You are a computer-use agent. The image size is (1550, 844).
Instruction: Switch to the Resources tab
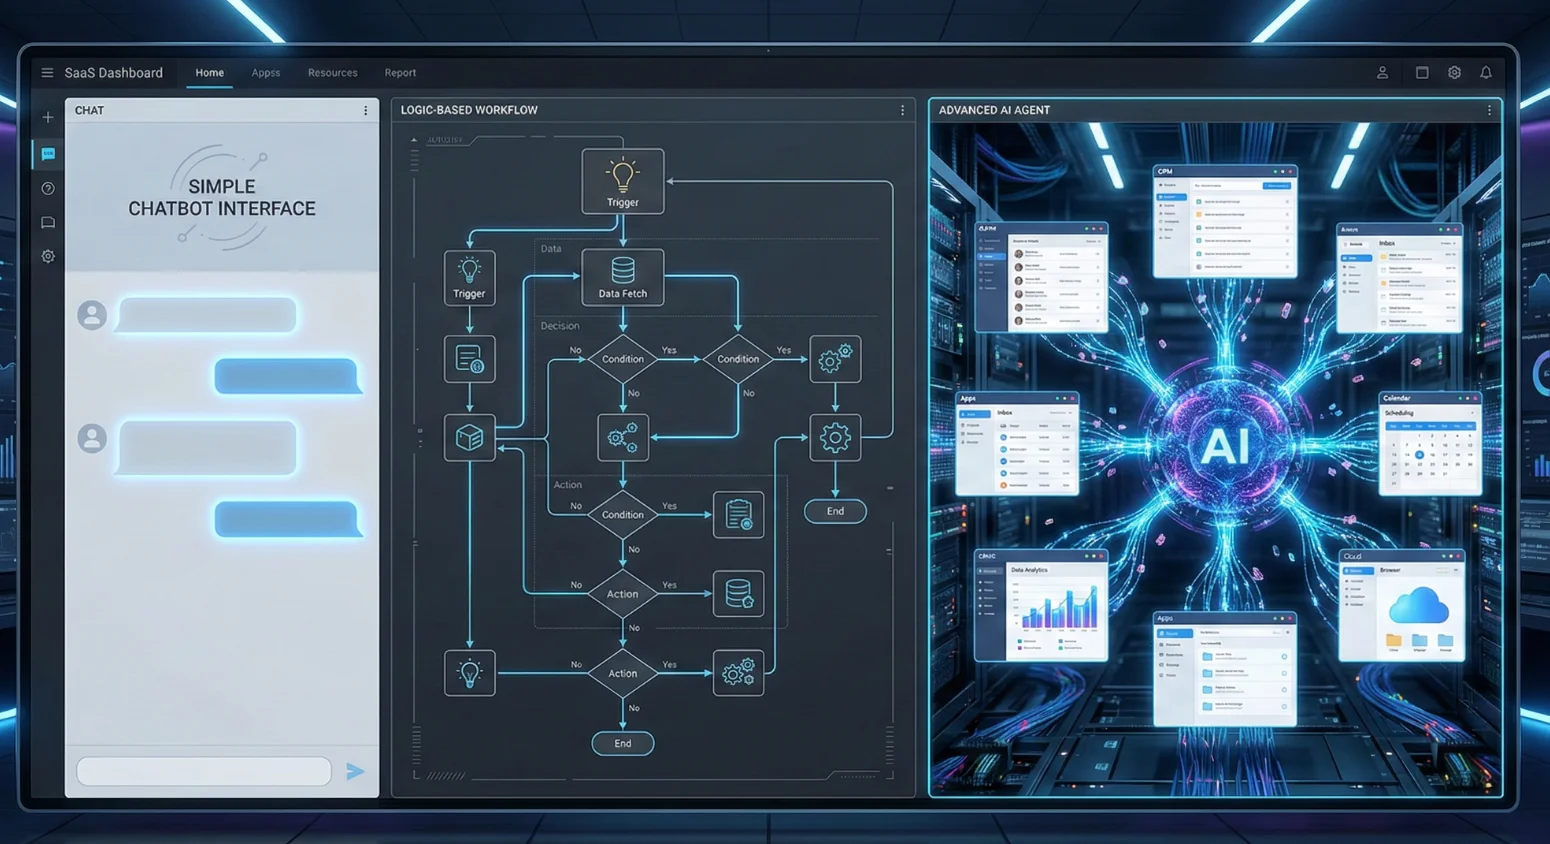coord(333,73)
